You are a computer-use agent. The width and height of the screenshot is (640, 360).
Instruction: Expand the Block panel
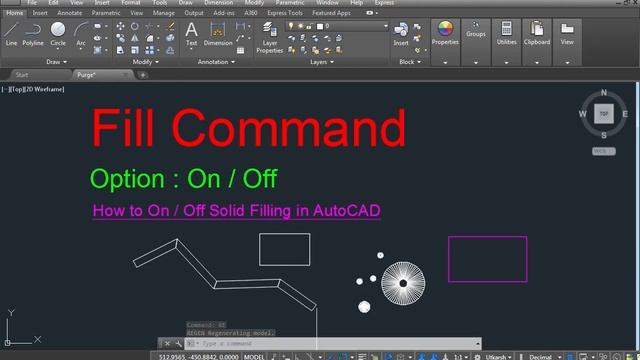click(x=410, y=62)
